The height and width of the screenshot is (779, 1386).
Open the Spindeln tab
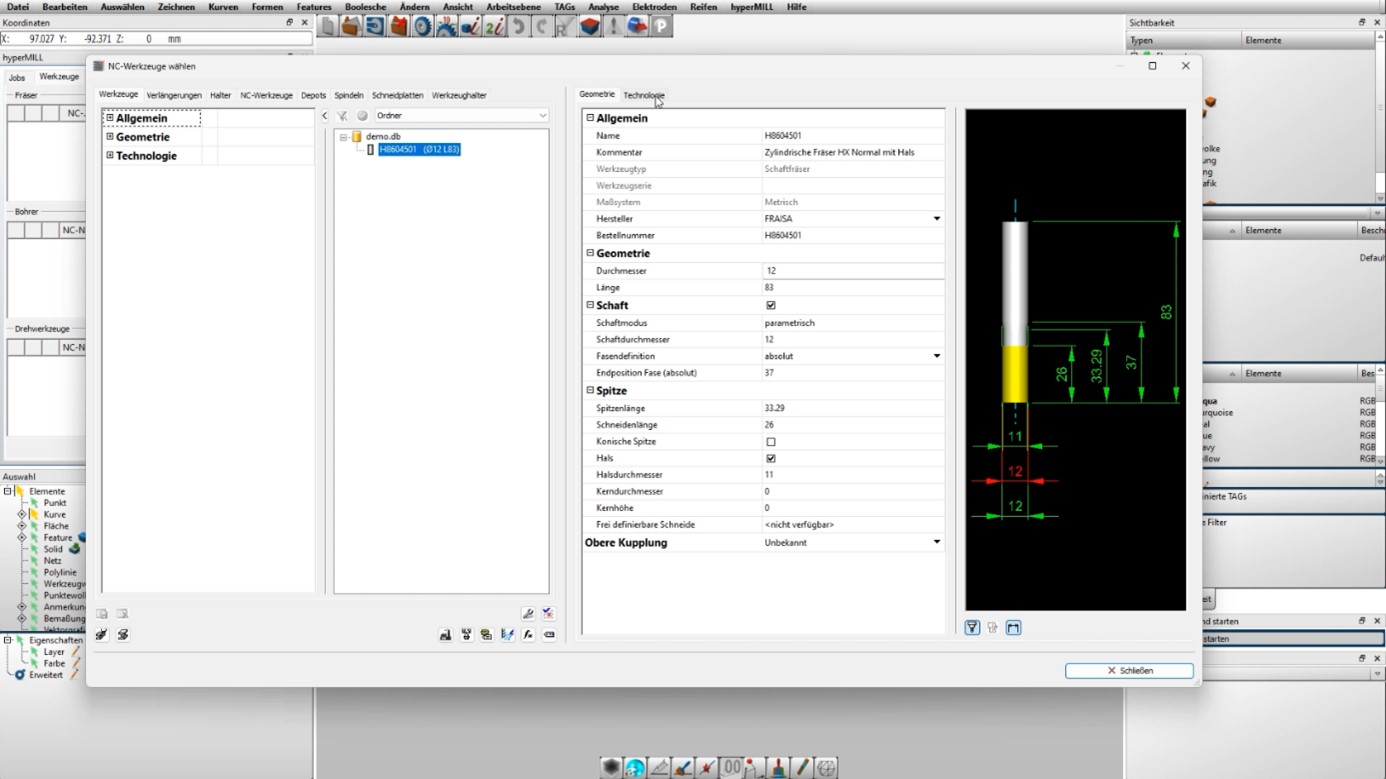pyautogui.click(x=349, y=96)
